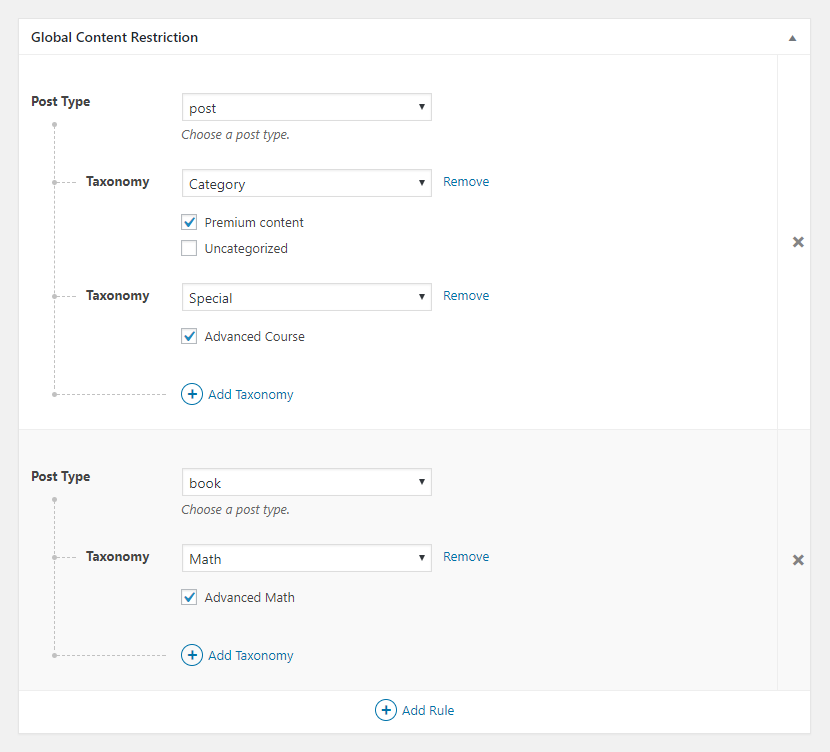Delete the post rule with its X icon
The width and height of the screenshot is (830, 752).
tap(798, 242)
